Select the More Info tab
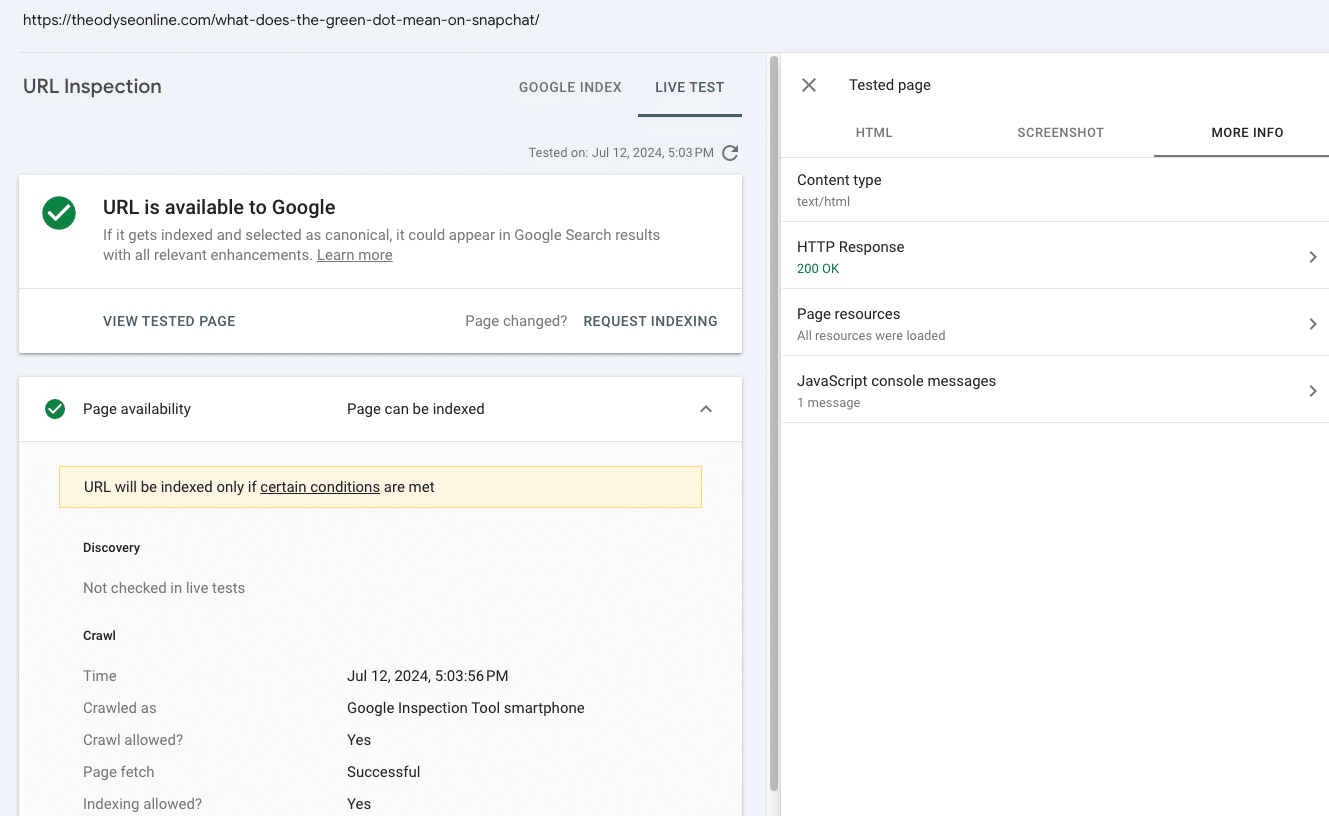 pyautogui.click(x=1247, y=132)
